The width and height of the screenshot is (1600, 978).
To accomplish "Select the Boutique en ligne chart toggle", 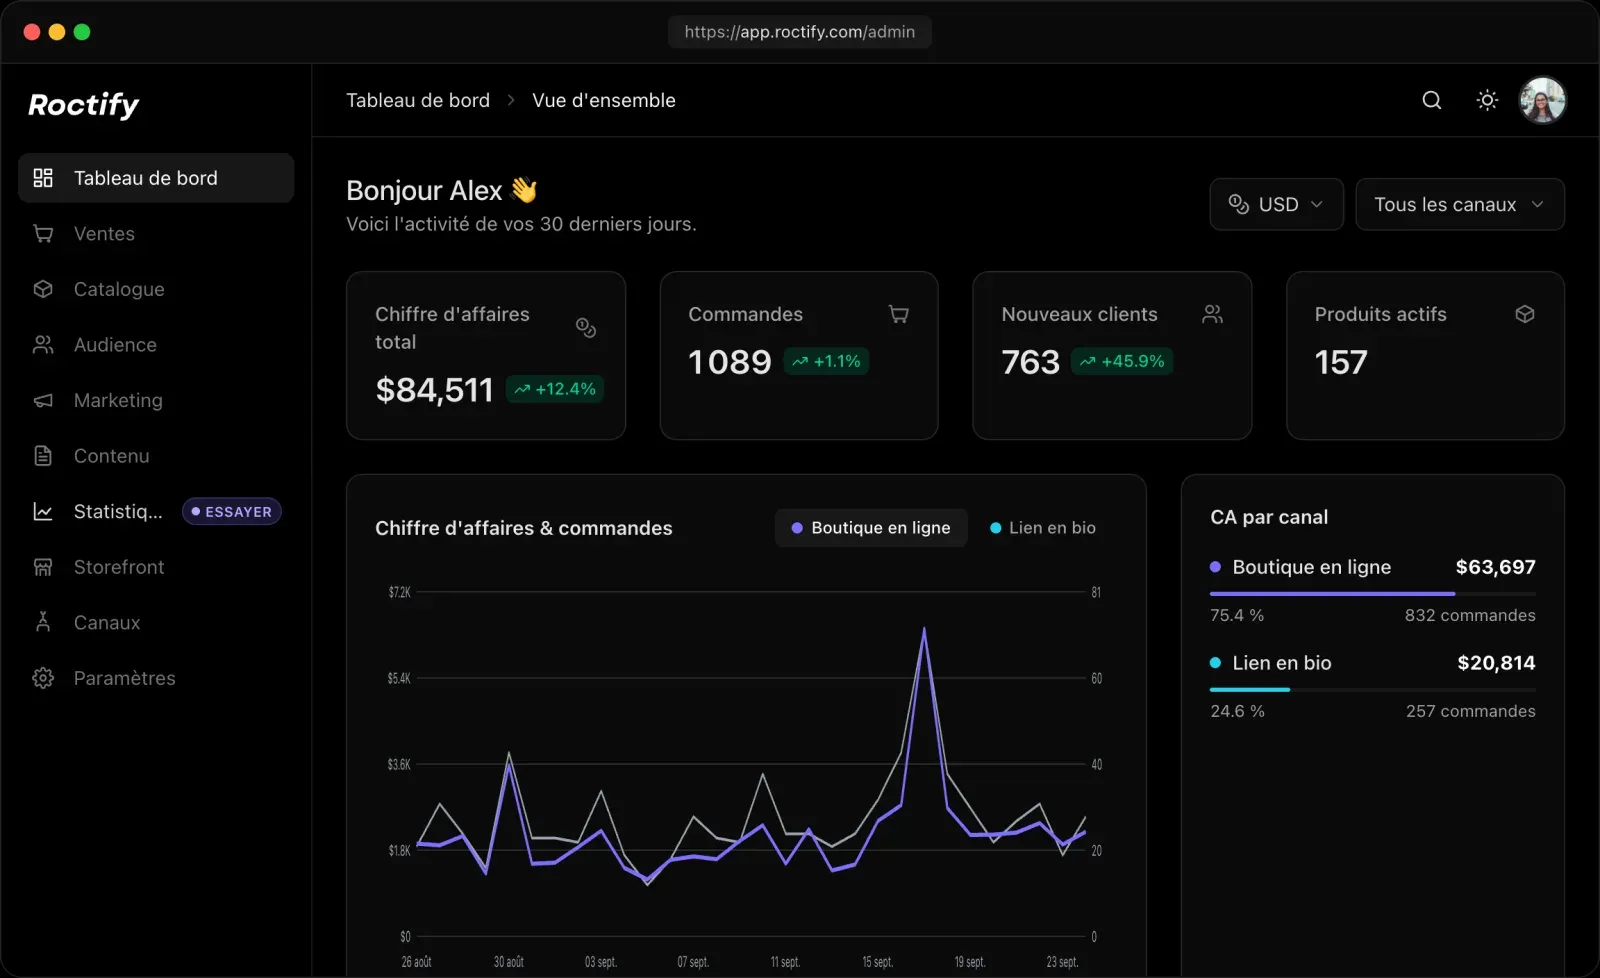I will coord(871,528).
